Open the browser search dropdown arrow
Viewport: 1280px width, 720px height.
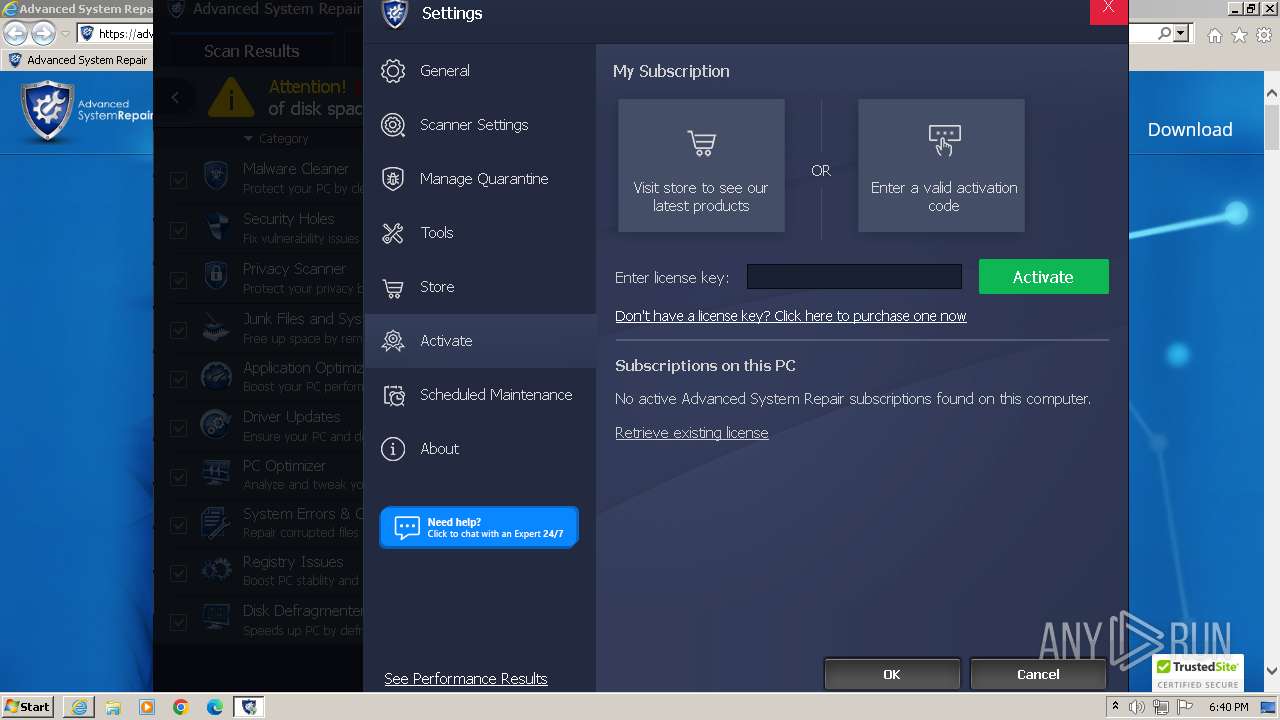tap(1182, 34)
